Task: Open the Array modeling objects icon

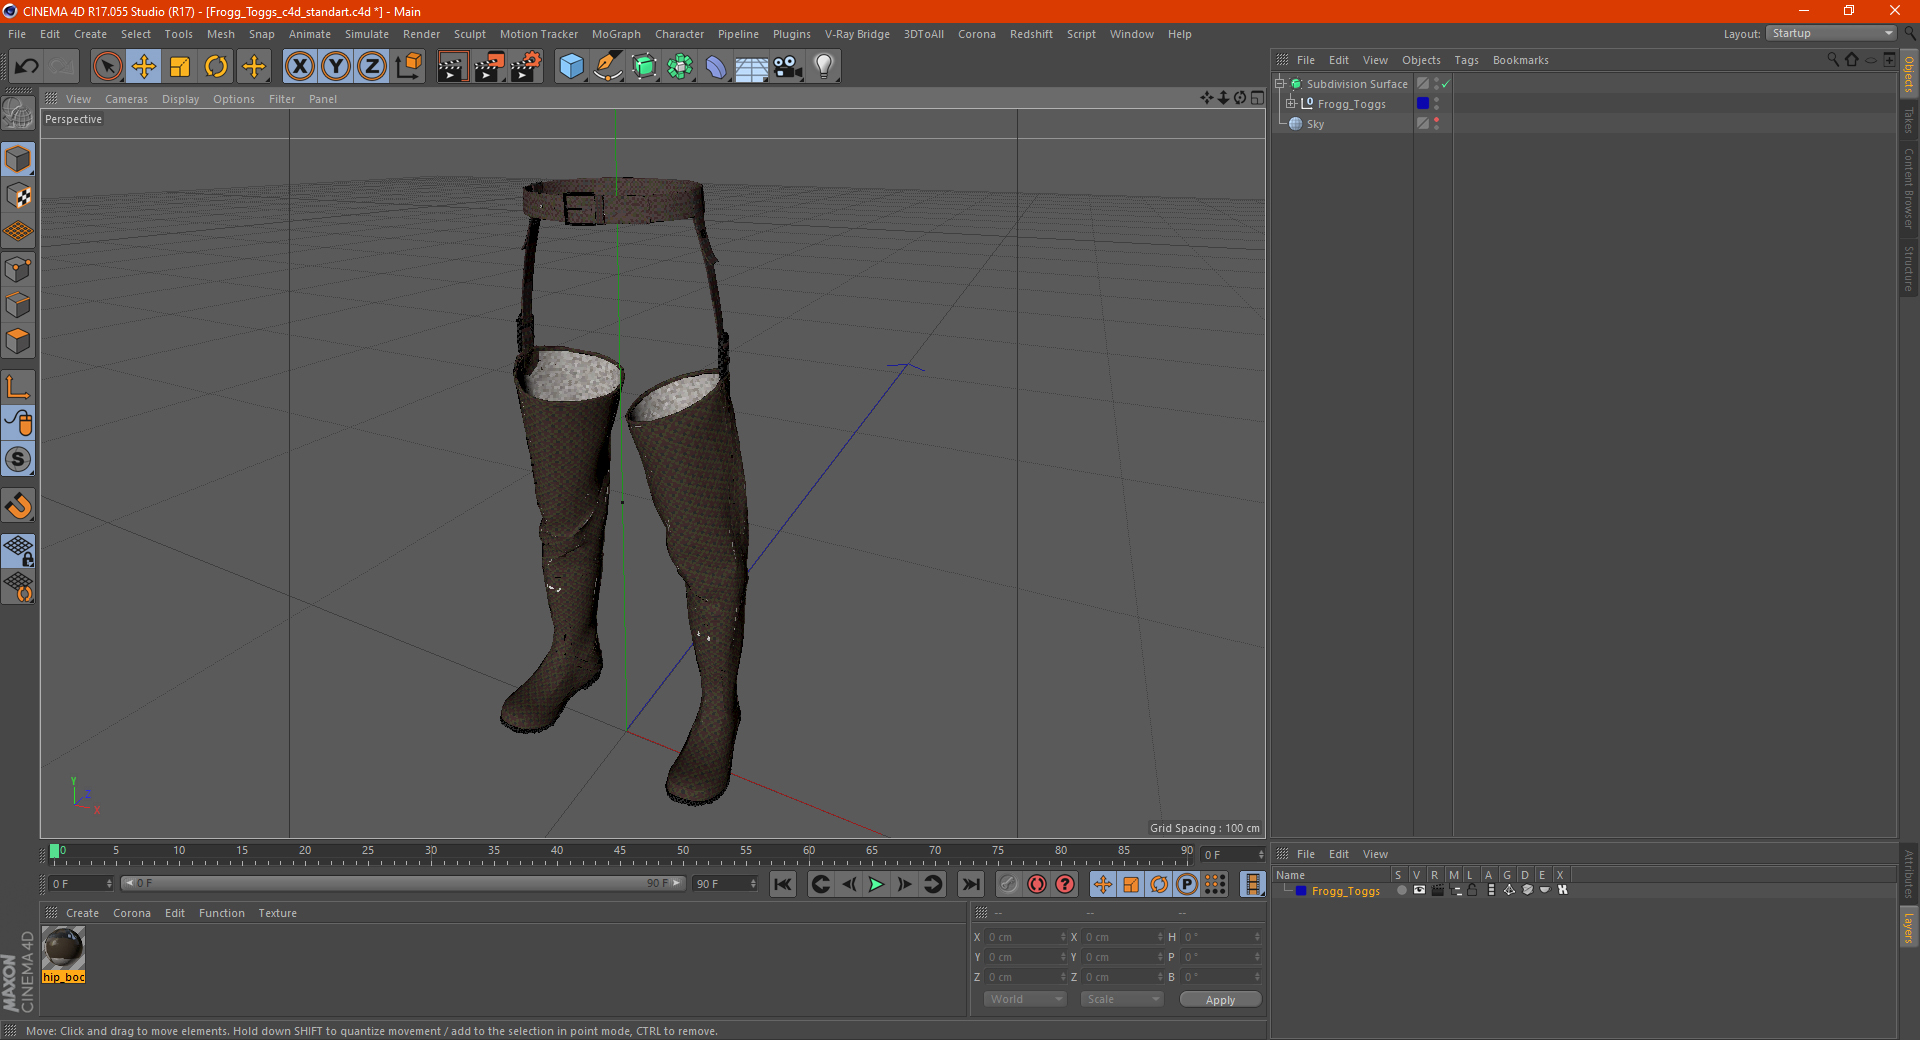Action: tap(680, 67)
